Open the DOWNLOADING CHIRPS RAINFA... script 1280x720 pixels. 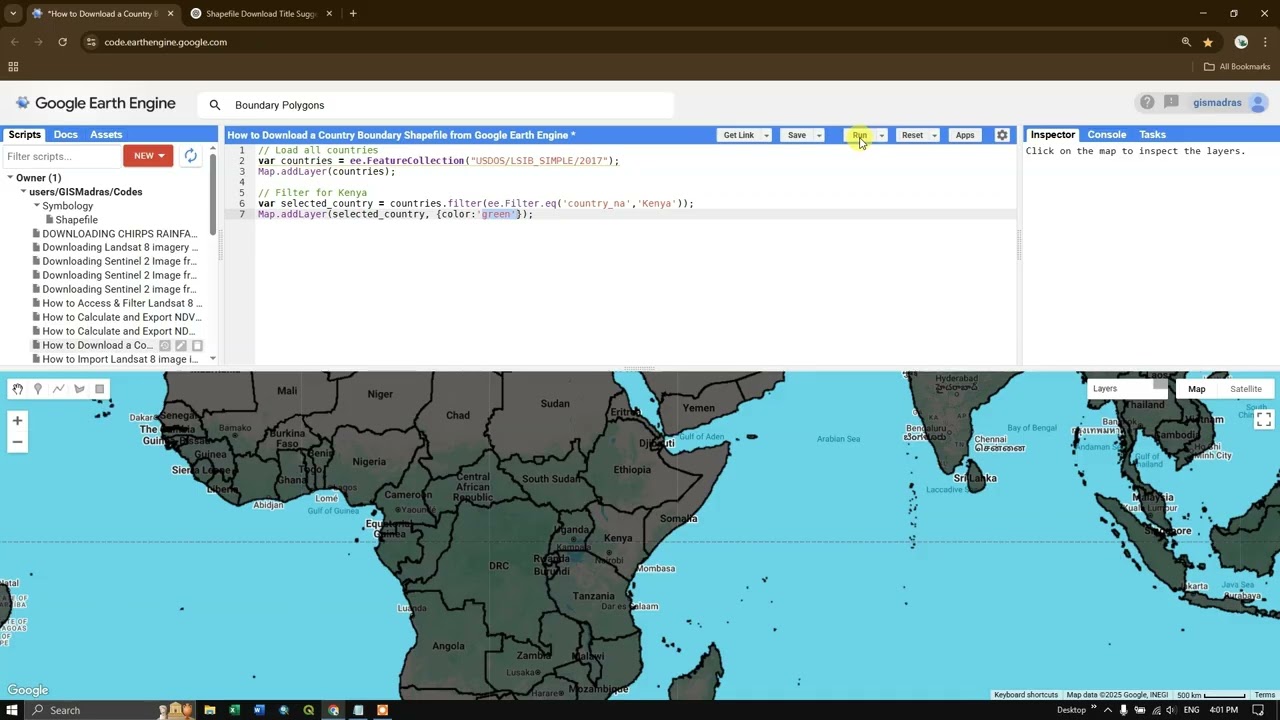[x=120, y=234]
